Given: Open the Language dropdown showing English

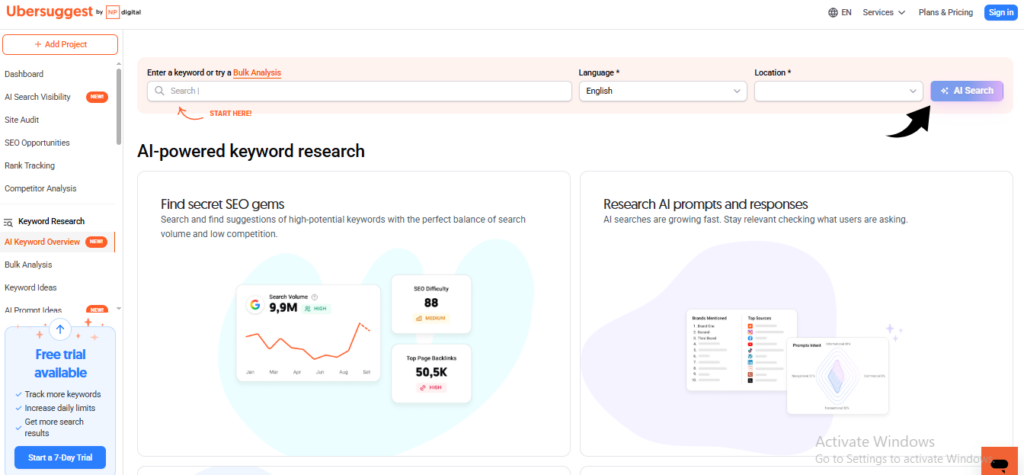Looking at the screenshot, I should click(663, 91).
